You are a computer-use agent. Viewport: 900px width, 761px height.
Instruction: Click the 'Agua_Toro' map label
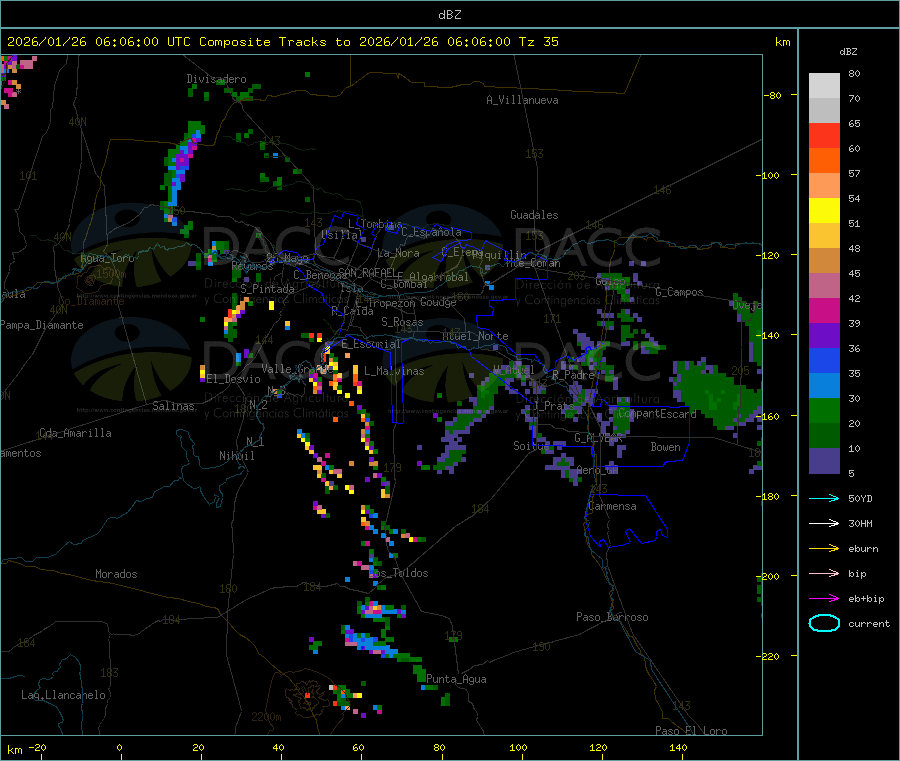107,258
